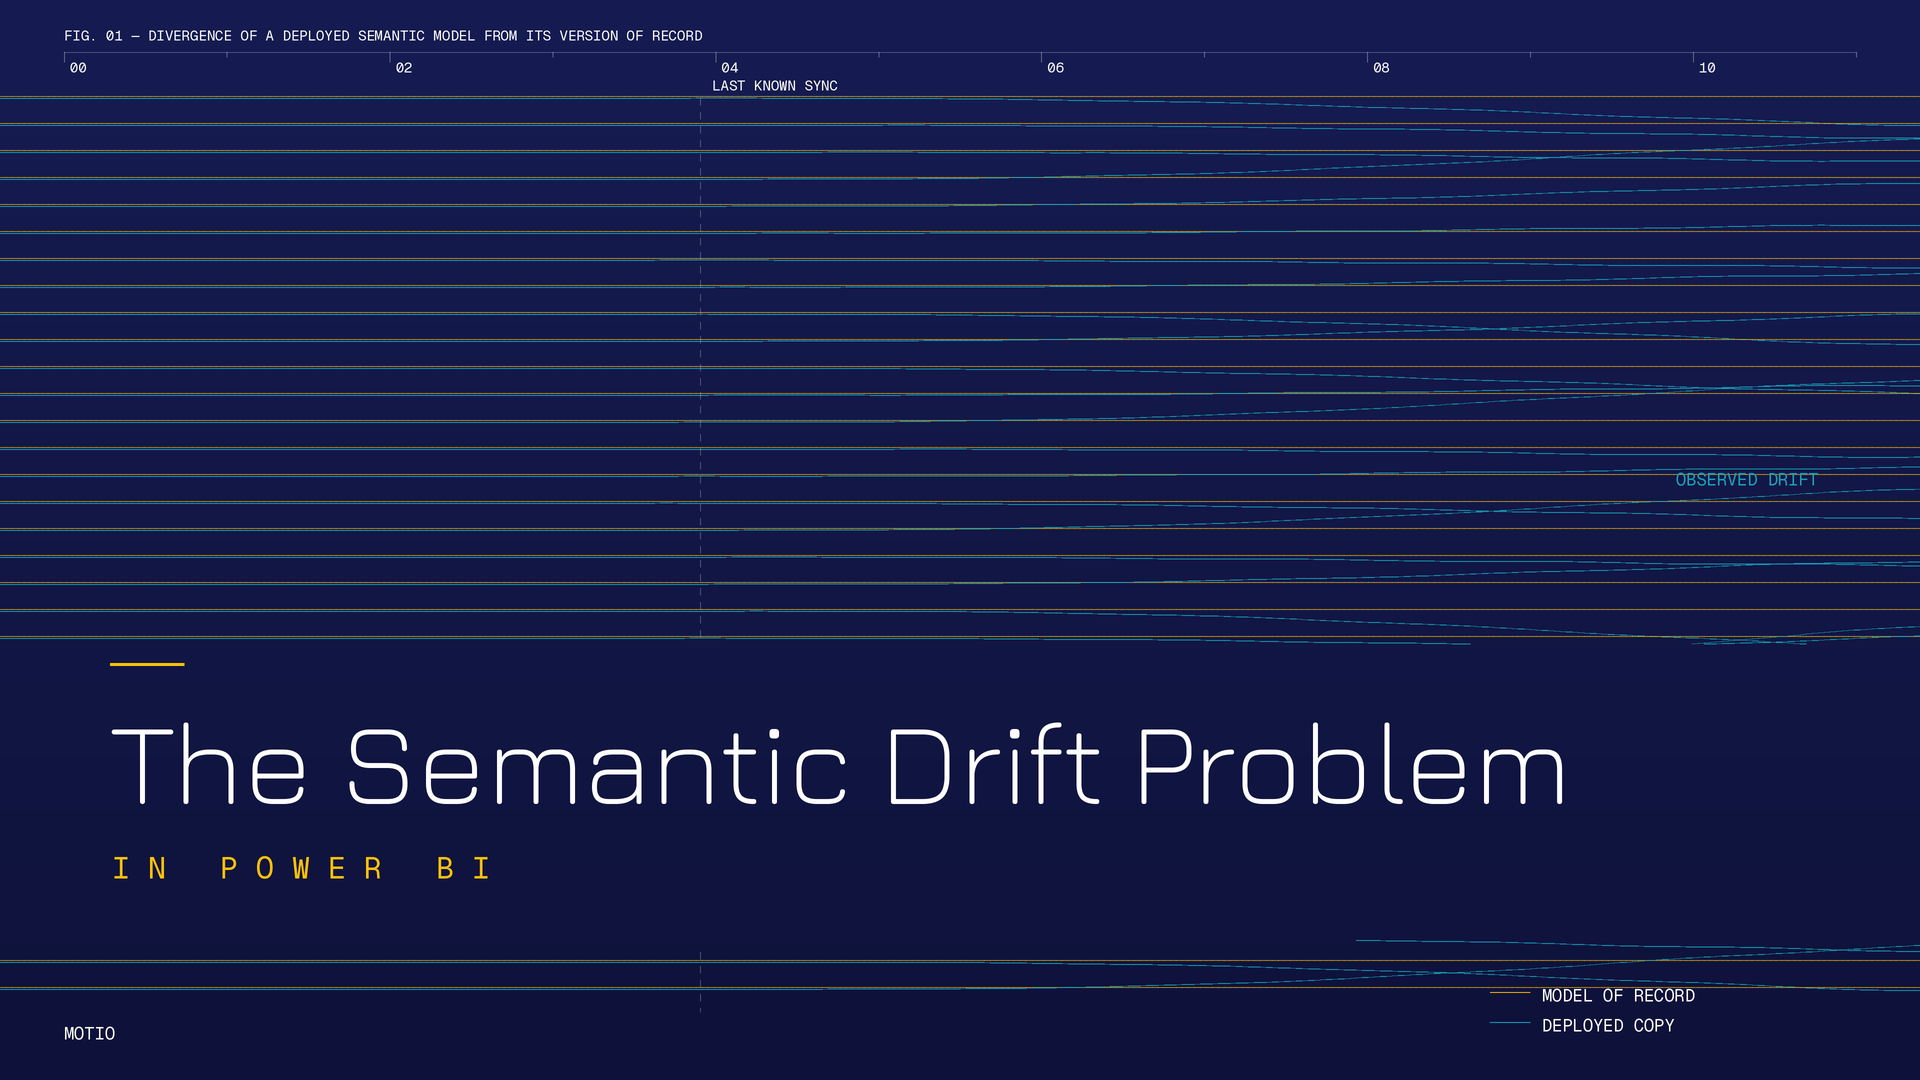Click the '06' axis tick label
The height and width of the screenshot is (1080, 1920).
(1056, 68)
